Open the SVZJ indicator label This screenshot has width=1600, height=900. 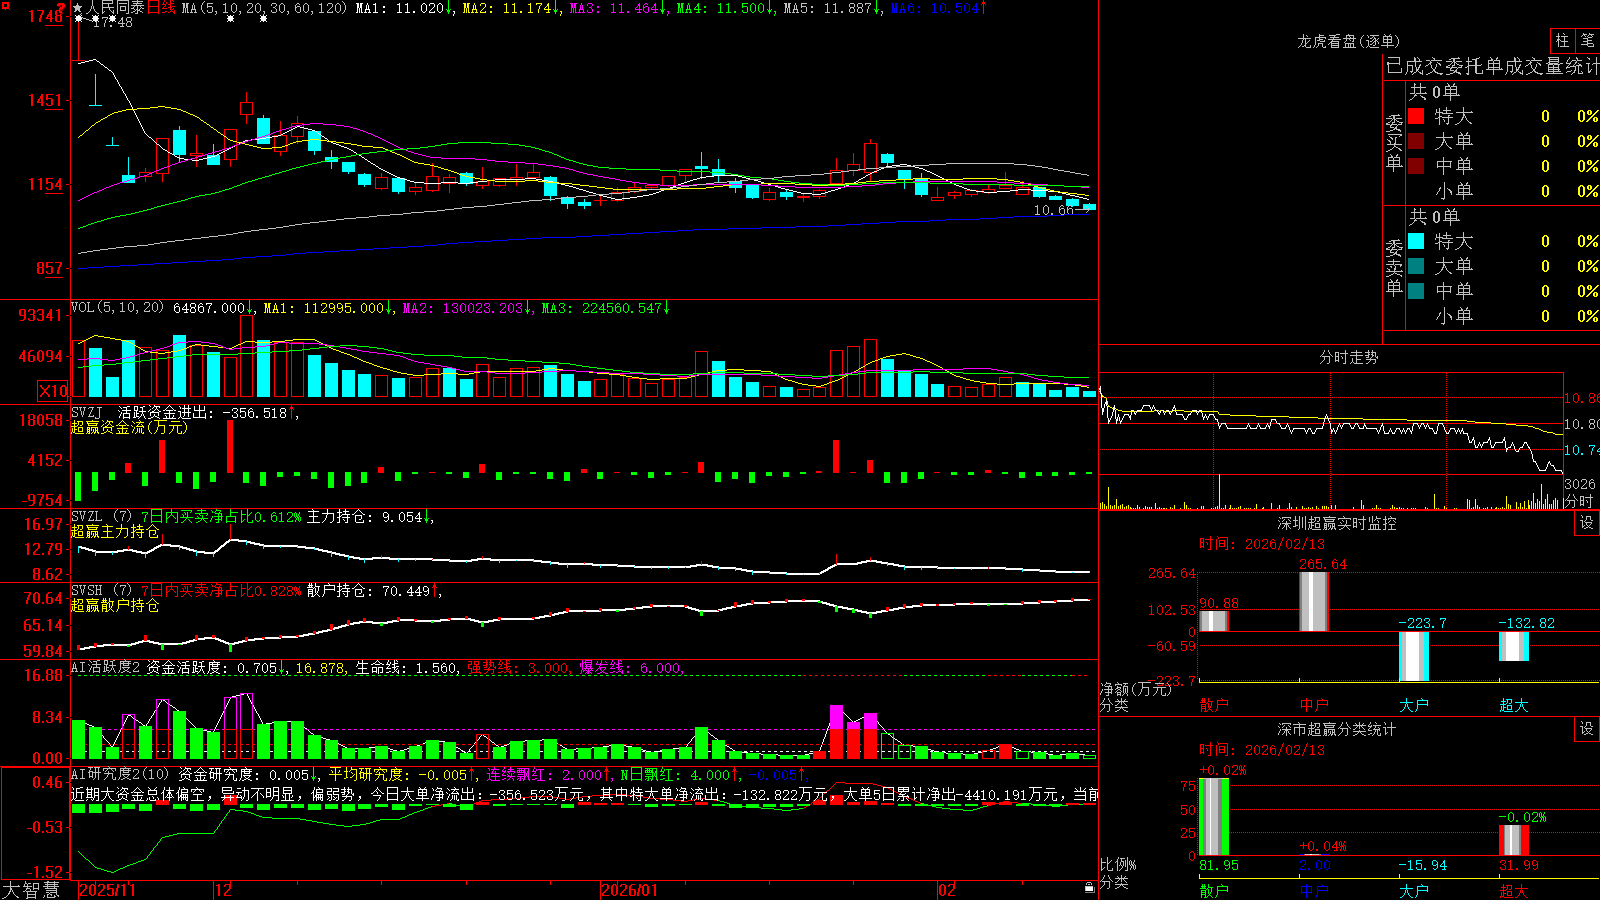87,412
